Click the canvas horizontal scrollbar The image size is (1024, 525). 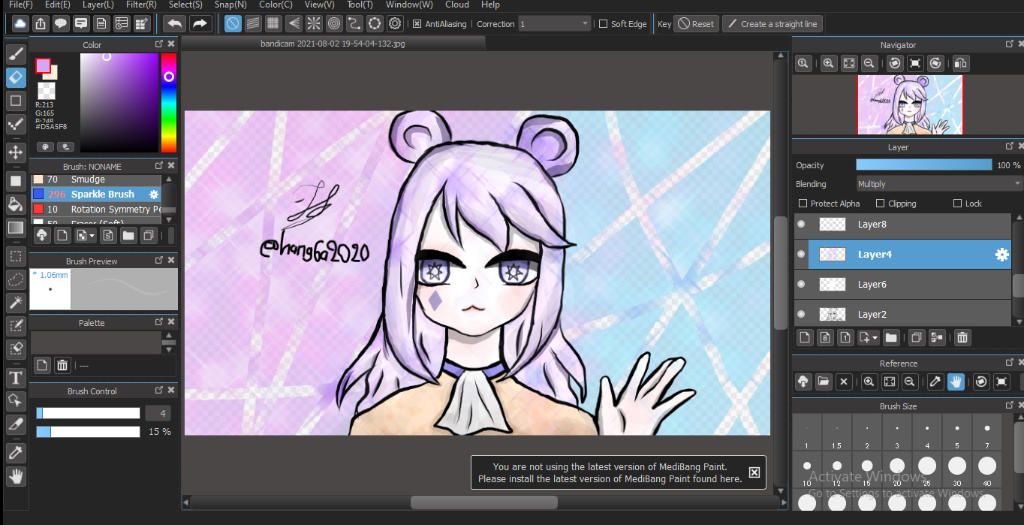pos(484,502)
